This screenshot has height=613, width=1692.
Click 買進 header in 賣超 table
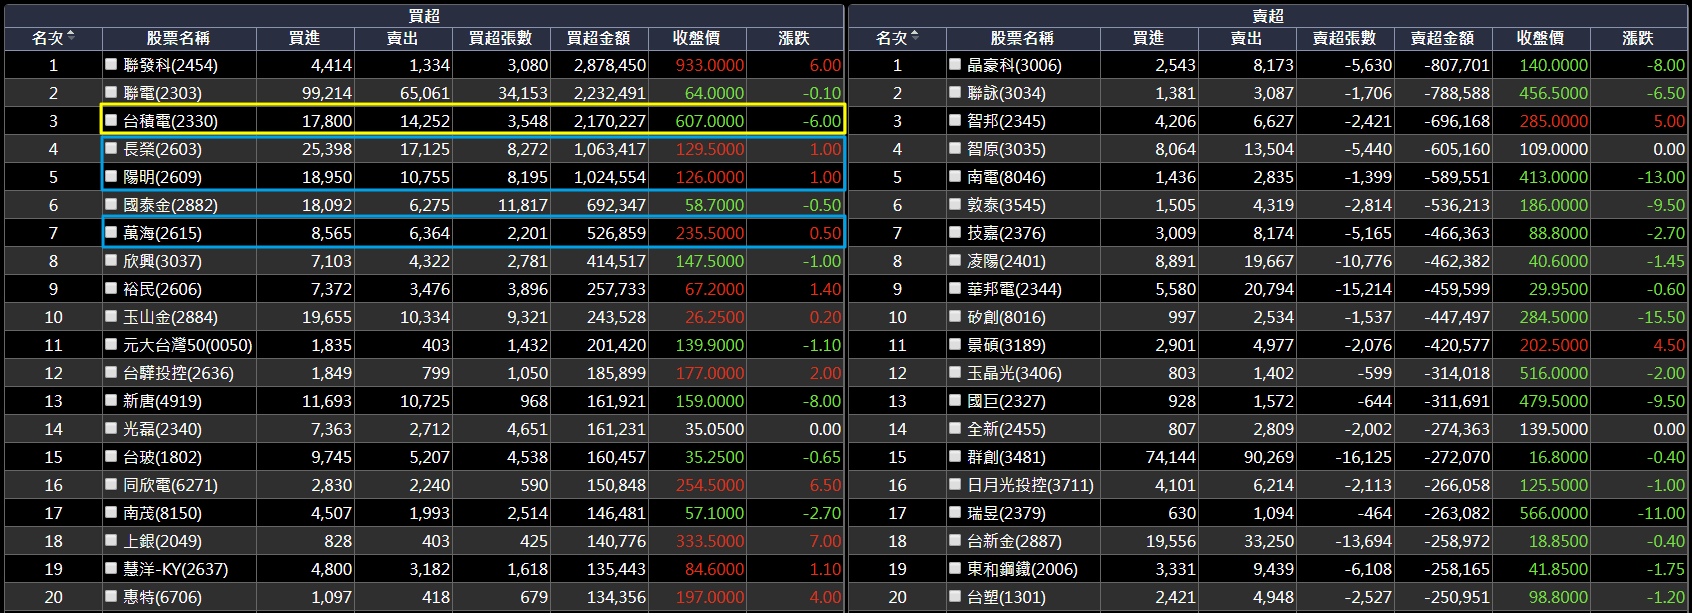[1148, 38]
